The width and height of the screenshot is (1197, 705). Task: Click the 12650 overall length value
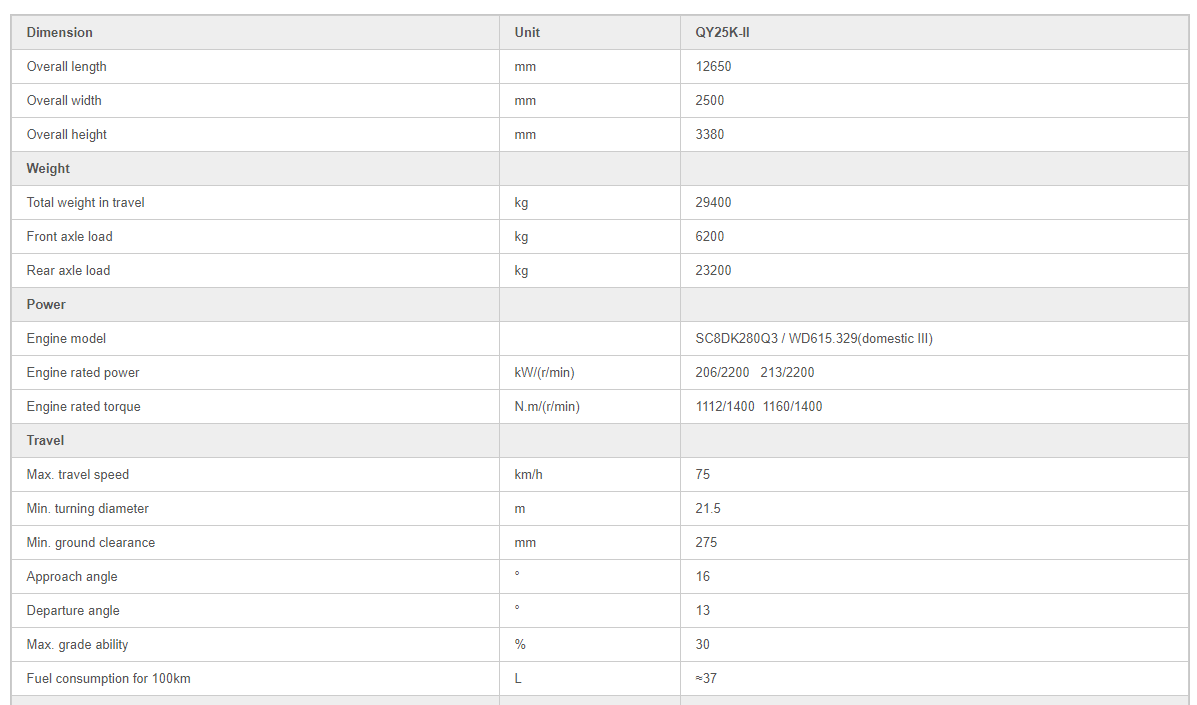tap(713, 66)
